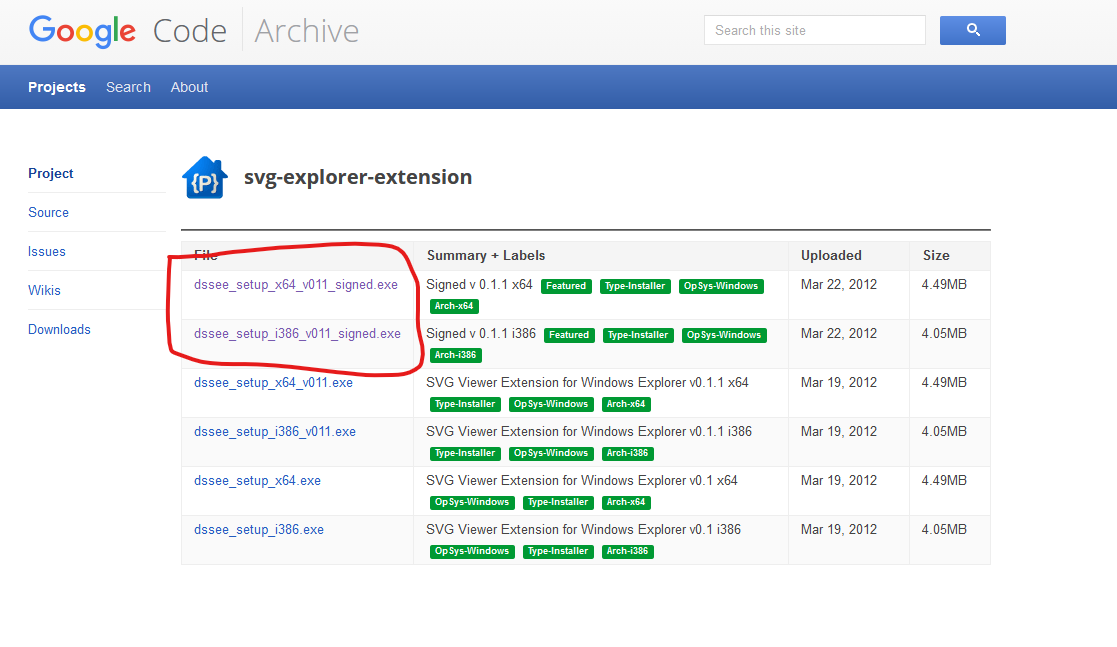Download dssee_setup_i386_v011_signed.exe
The image size is (1117, 647).
297,333
